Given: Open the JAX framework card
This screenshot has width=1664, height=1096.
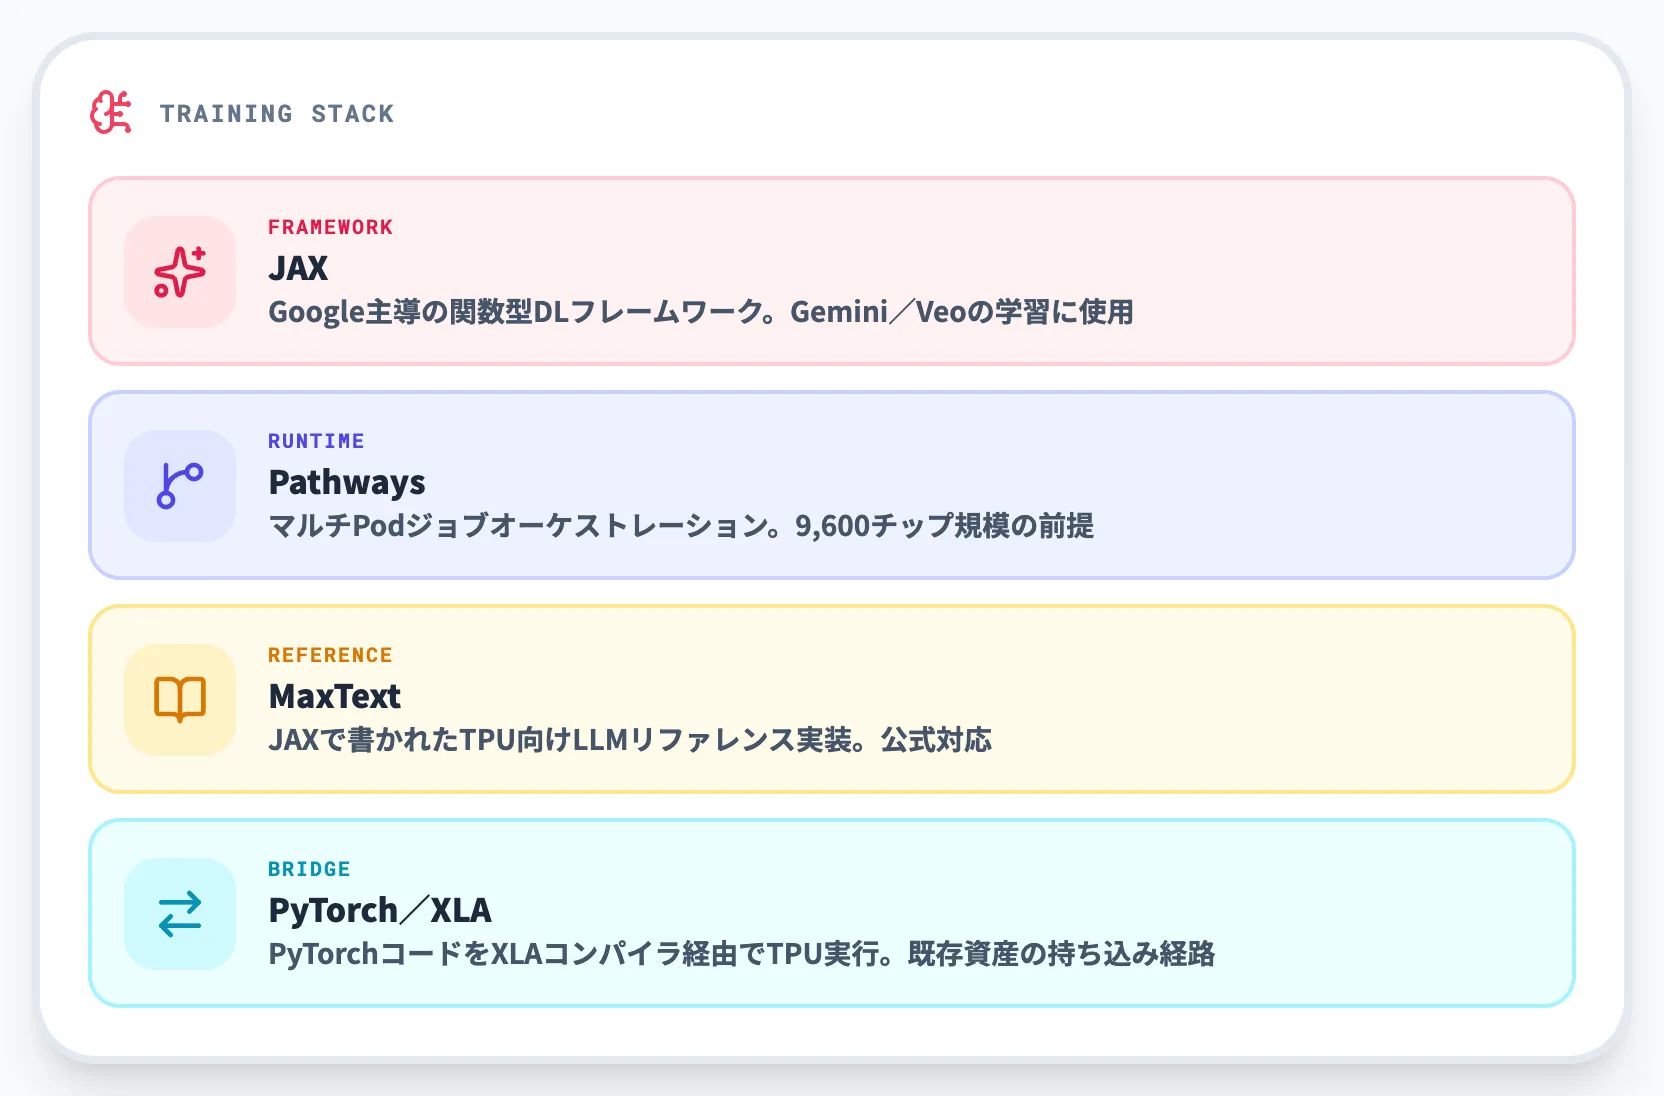Looking at the screenshot, I should coord(832,272).
